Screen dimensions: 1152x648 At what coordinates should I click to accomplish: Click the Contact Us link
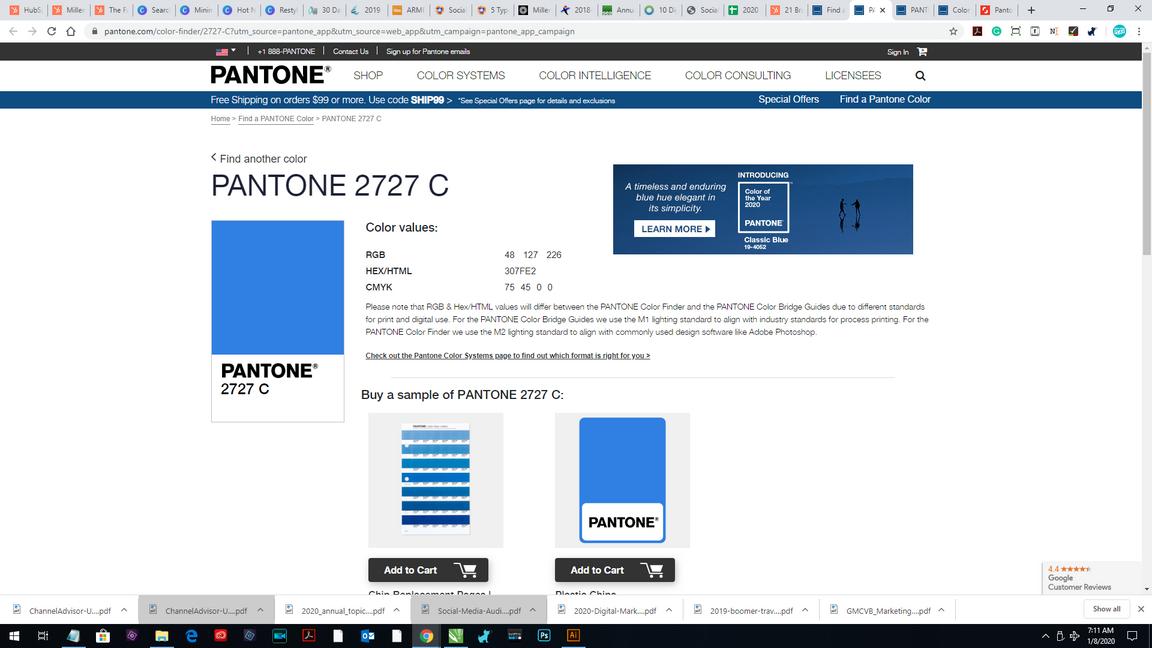click(350, 51)
